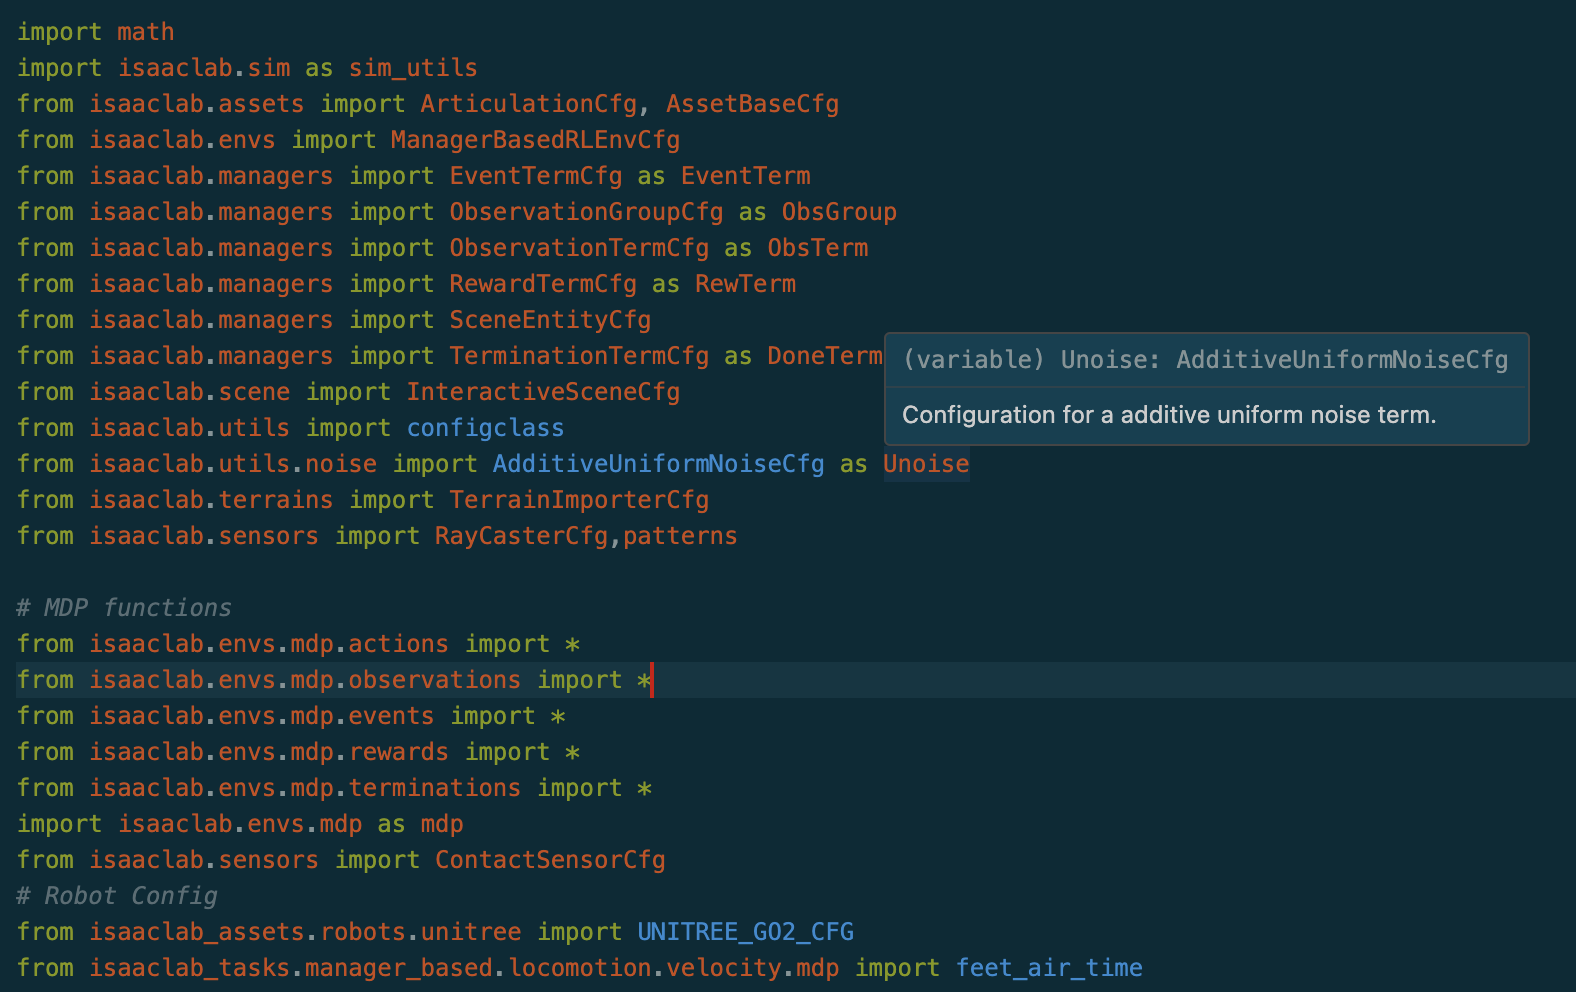Click the DoneTerm alias
The width and height of the screenshot is (1576, 992).
point(824,356)
